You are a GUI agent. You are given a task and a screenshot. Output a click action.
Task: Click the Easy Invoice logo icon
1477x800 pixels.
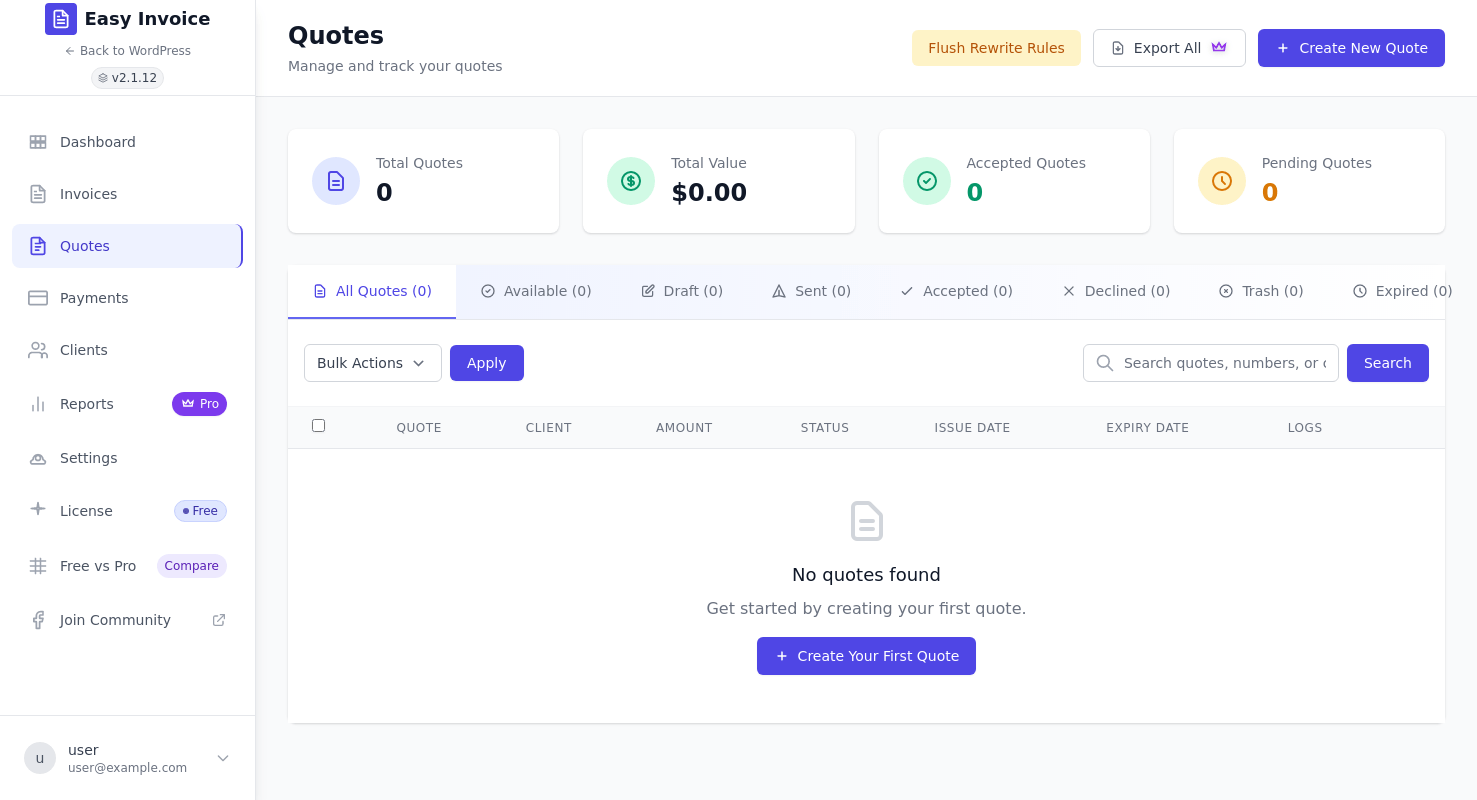(61, 19)
